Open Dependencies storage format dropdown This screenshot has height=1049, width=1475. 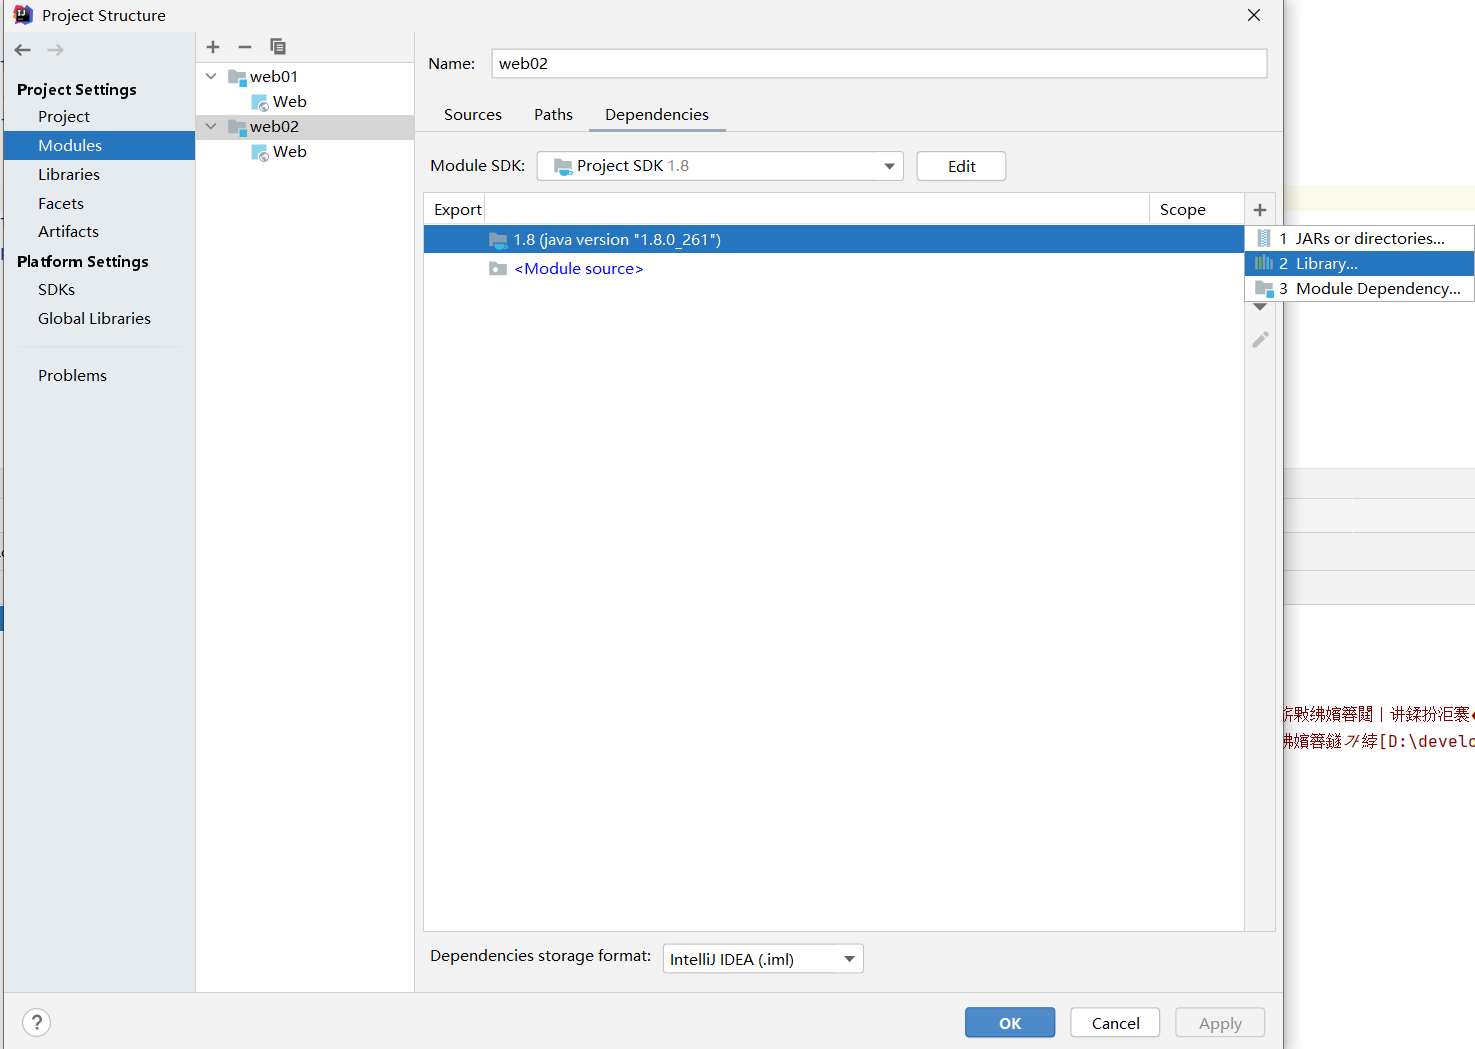[763, 959]
